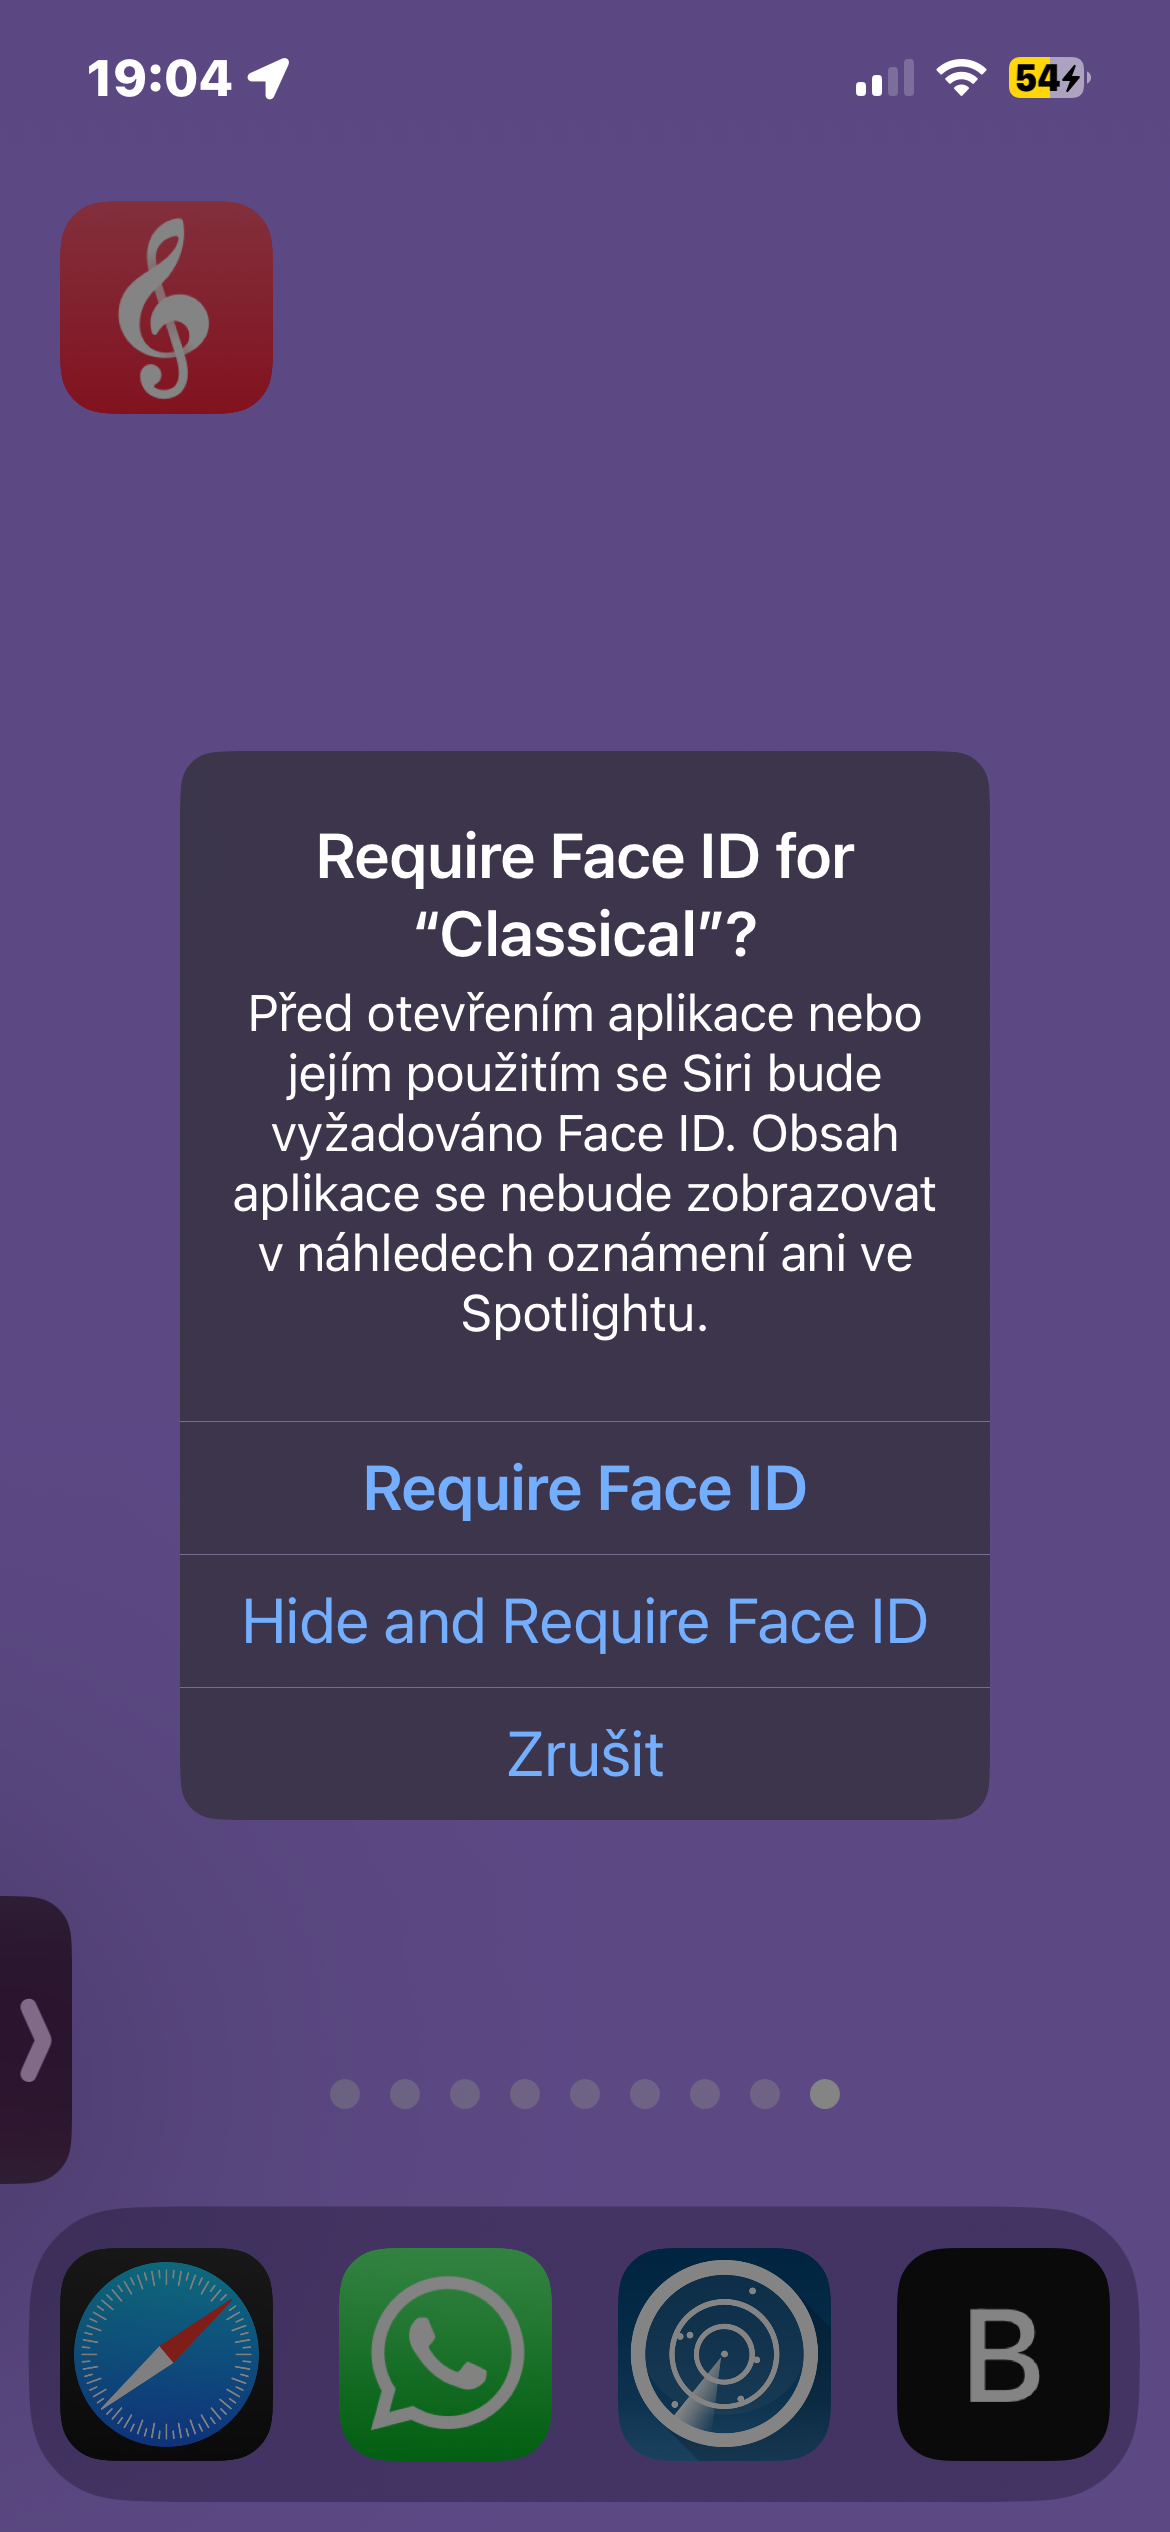Image resolution: width=1170 pixels, height=2532 pixels.
Task: Choose Require Face ID option
Action: (x=585, y=1488)
